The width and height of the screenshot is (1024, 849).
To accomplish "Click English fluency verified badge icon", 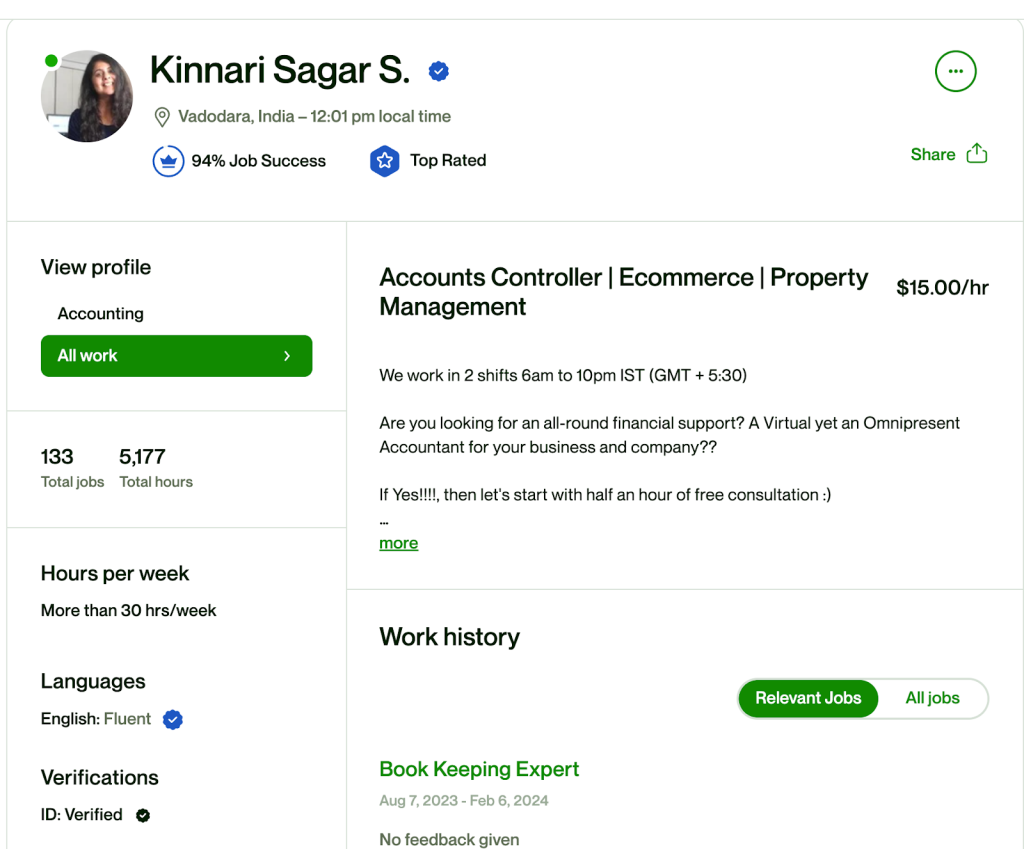I will (x=173, y=719).
